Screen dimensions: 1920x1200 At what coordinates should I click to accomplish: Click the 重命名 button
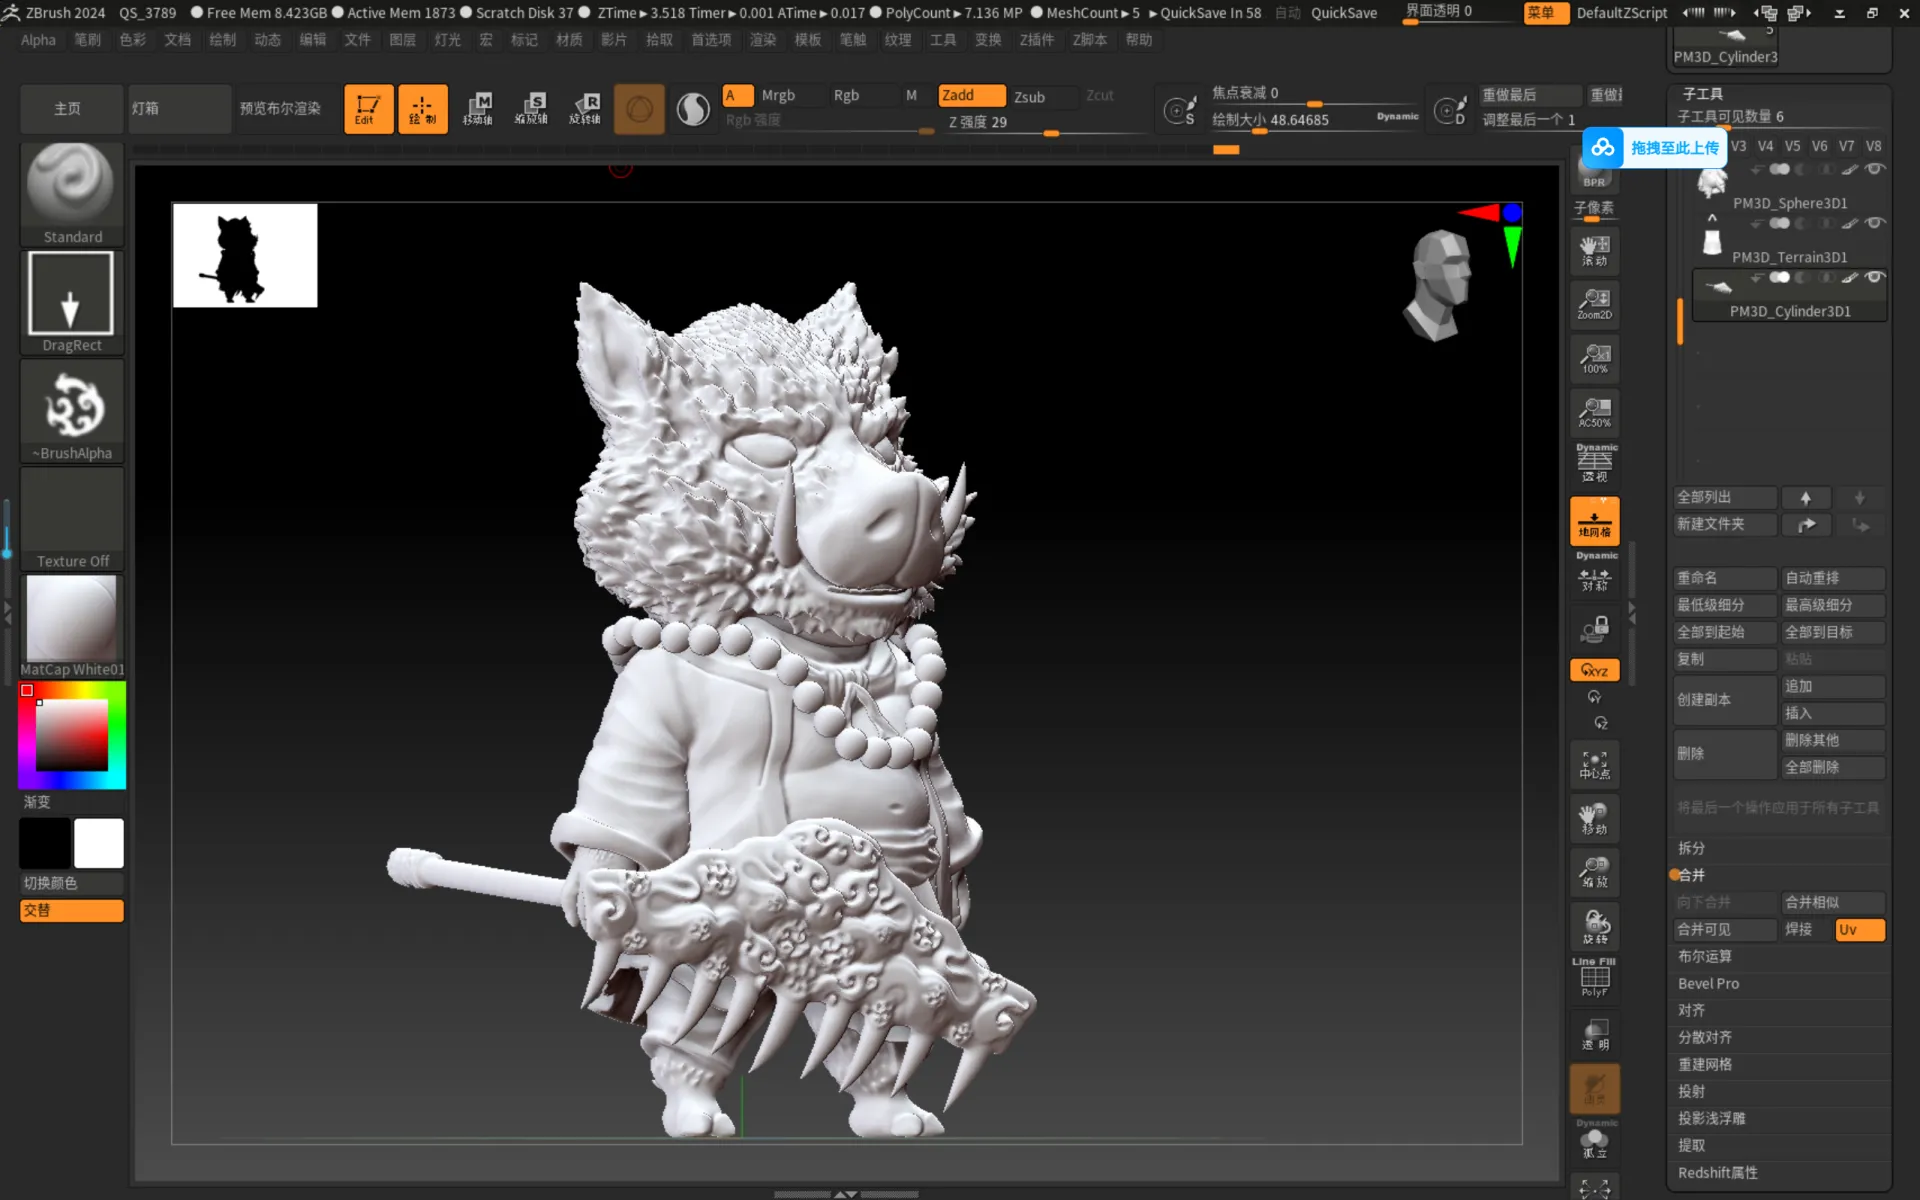1724,578
